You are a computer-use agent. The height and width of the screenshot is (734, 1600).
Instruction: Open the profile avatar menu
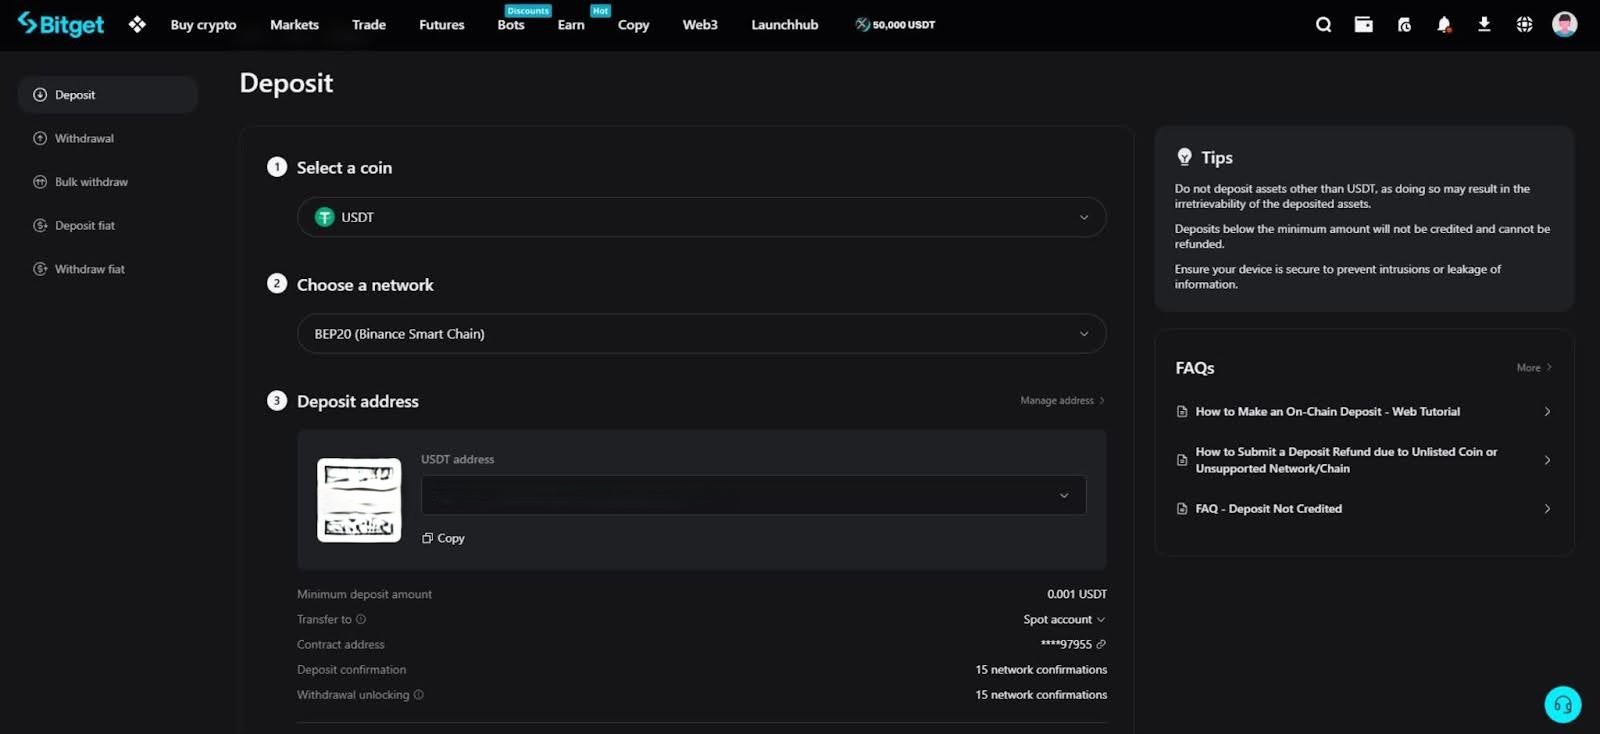click(1564, 24)
